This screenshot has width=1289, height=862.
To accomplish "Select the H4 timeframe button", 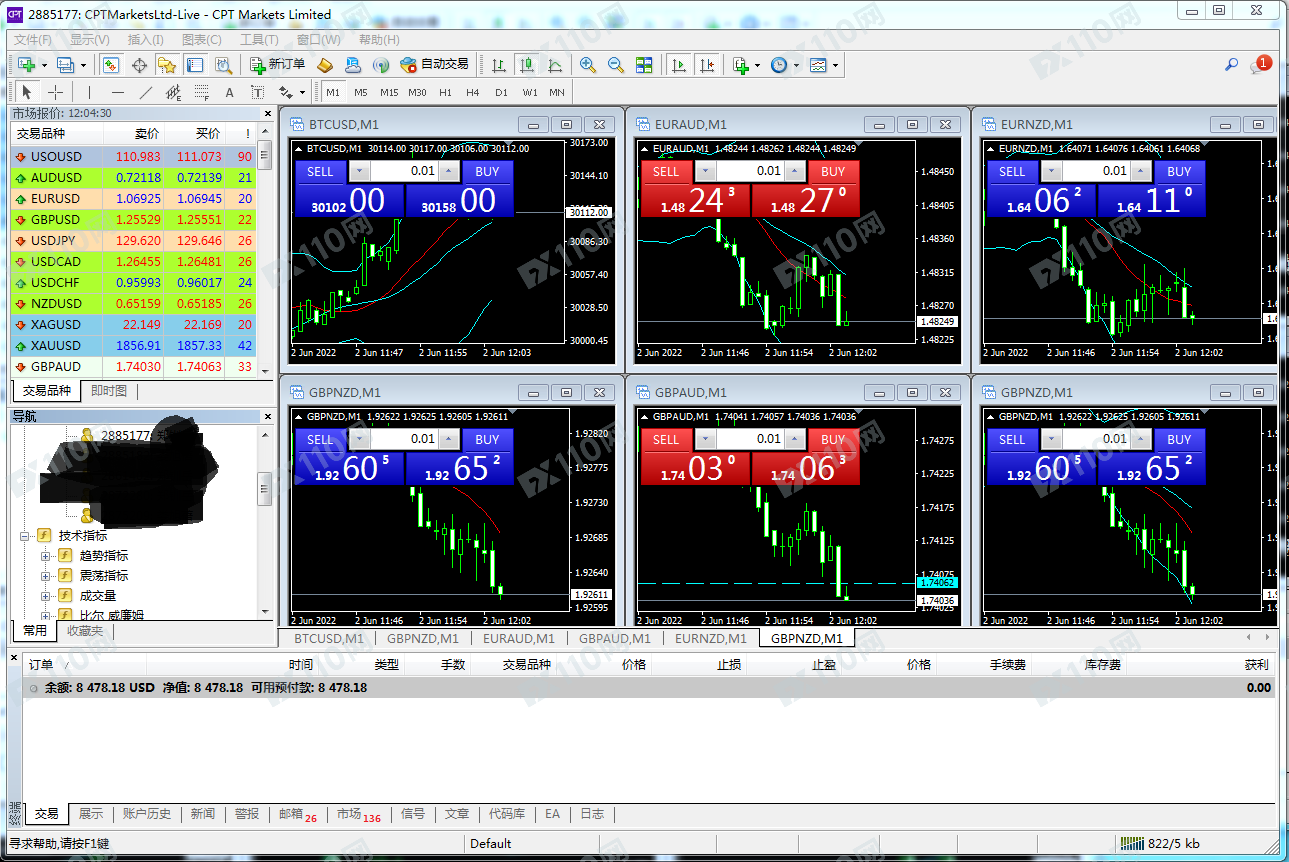I will (x=473, y=92).
